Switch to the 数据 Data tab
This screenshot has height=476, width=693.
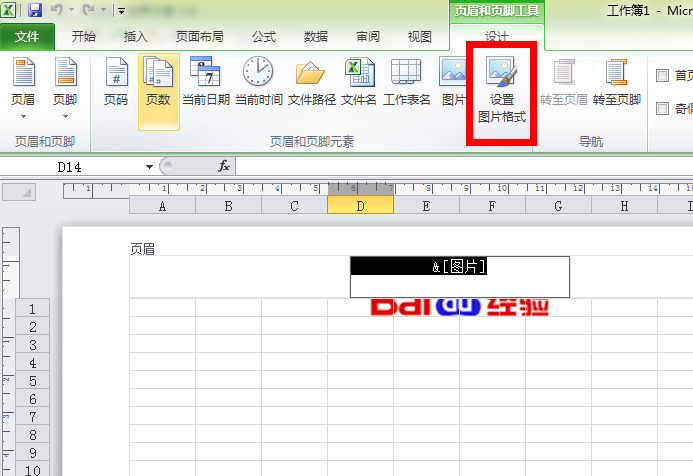[316, 36]
